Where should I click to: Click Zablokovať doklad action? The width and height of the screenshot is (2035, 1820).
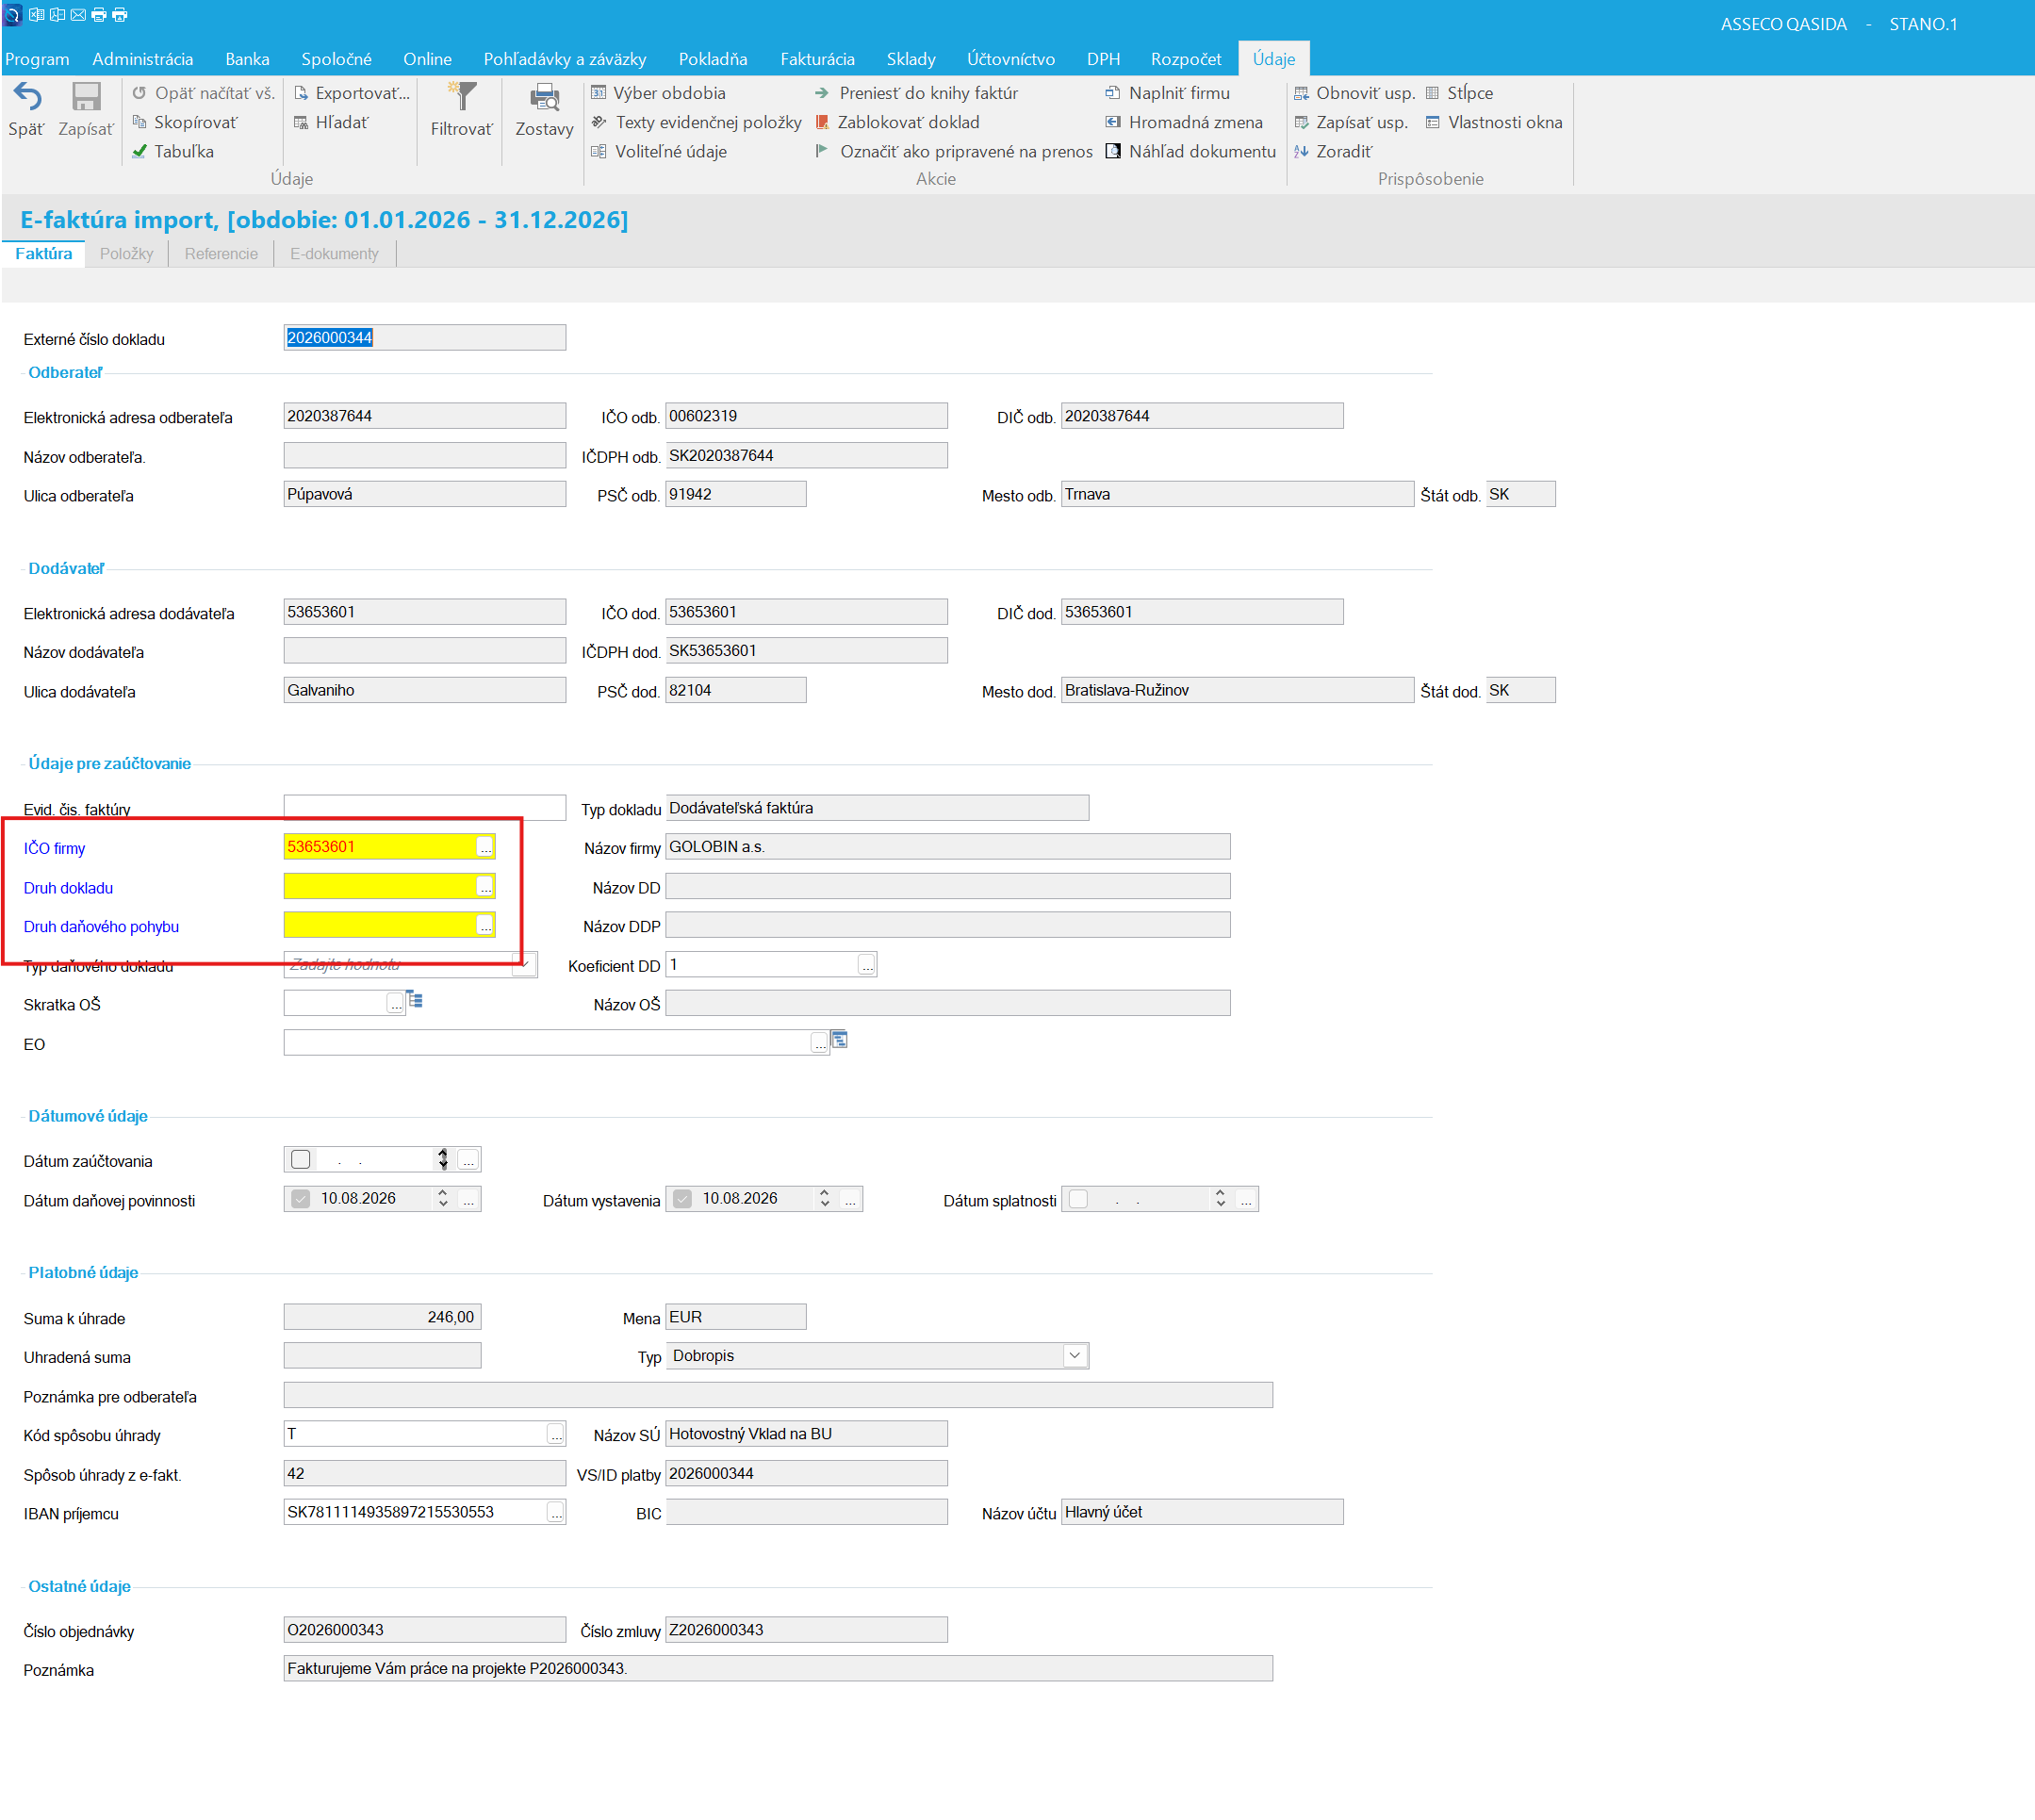pyautogui.click(x=898, y=122)
